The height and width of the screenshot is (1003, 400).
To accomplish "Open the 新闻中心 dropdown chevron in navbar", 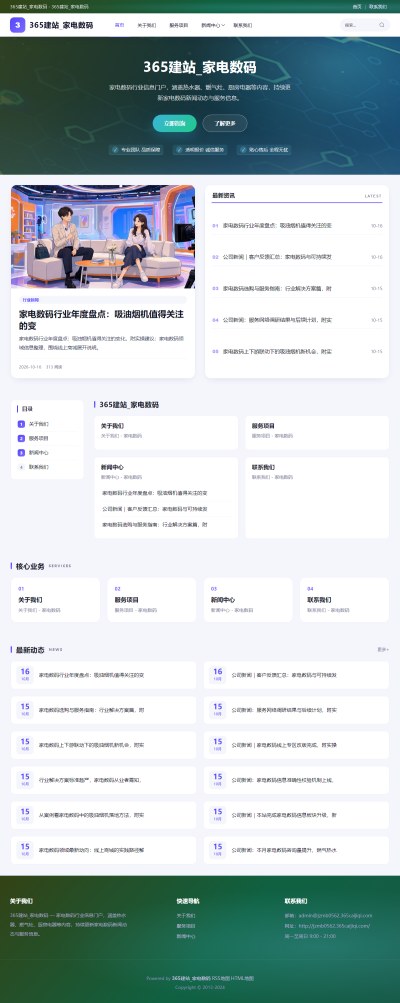I will click(223, 26).
